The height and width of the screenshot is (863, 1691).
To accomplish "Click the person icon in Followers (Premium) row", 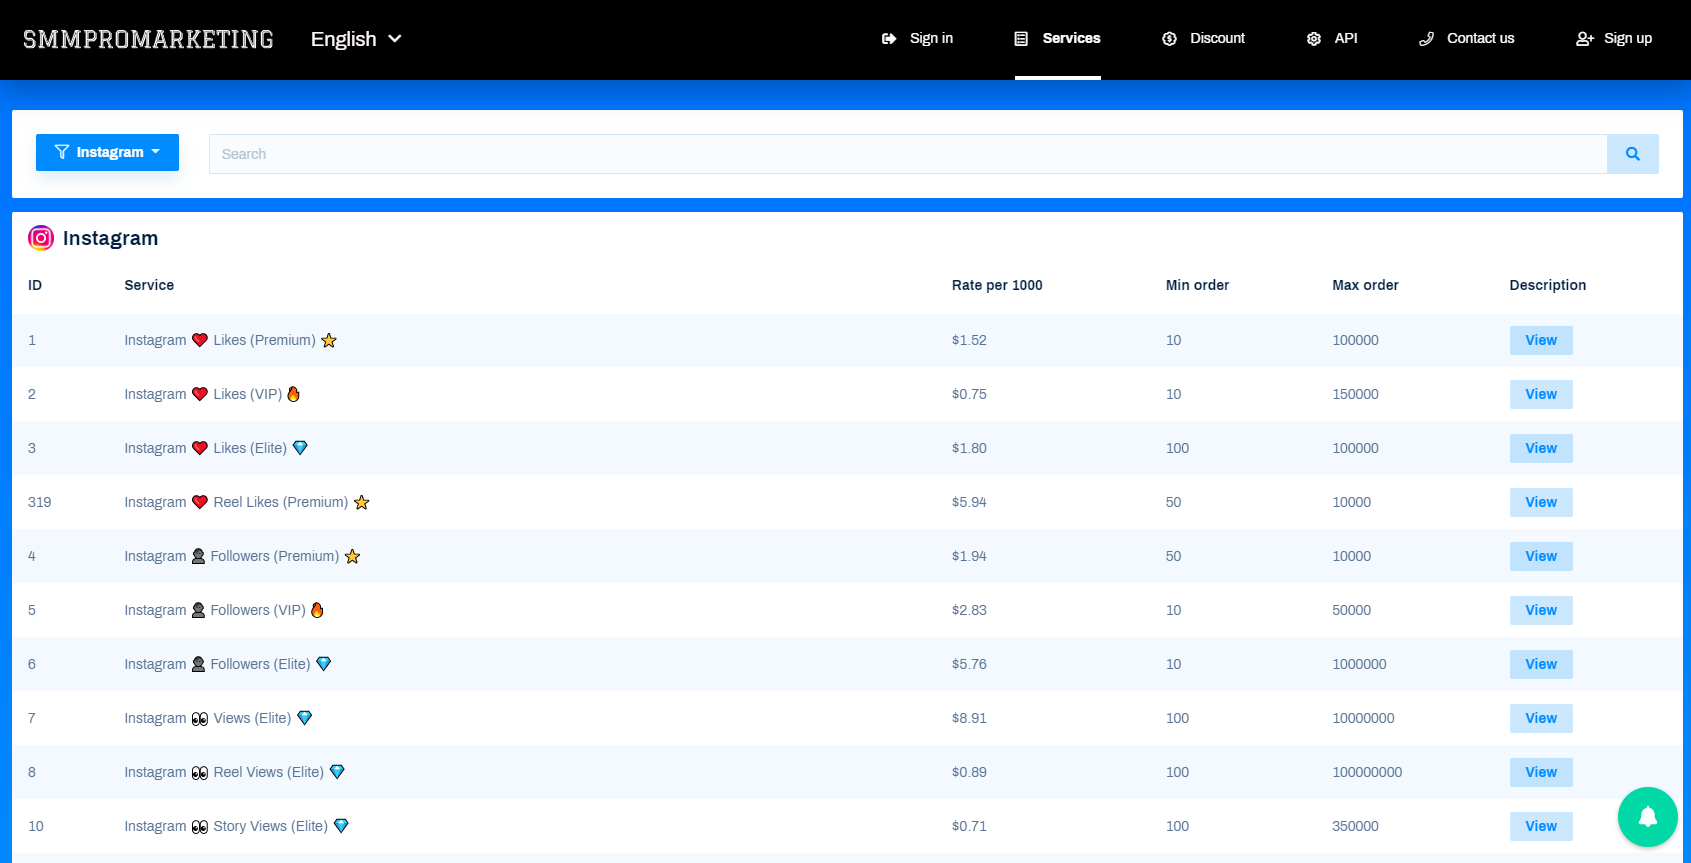I will (198, 556).
